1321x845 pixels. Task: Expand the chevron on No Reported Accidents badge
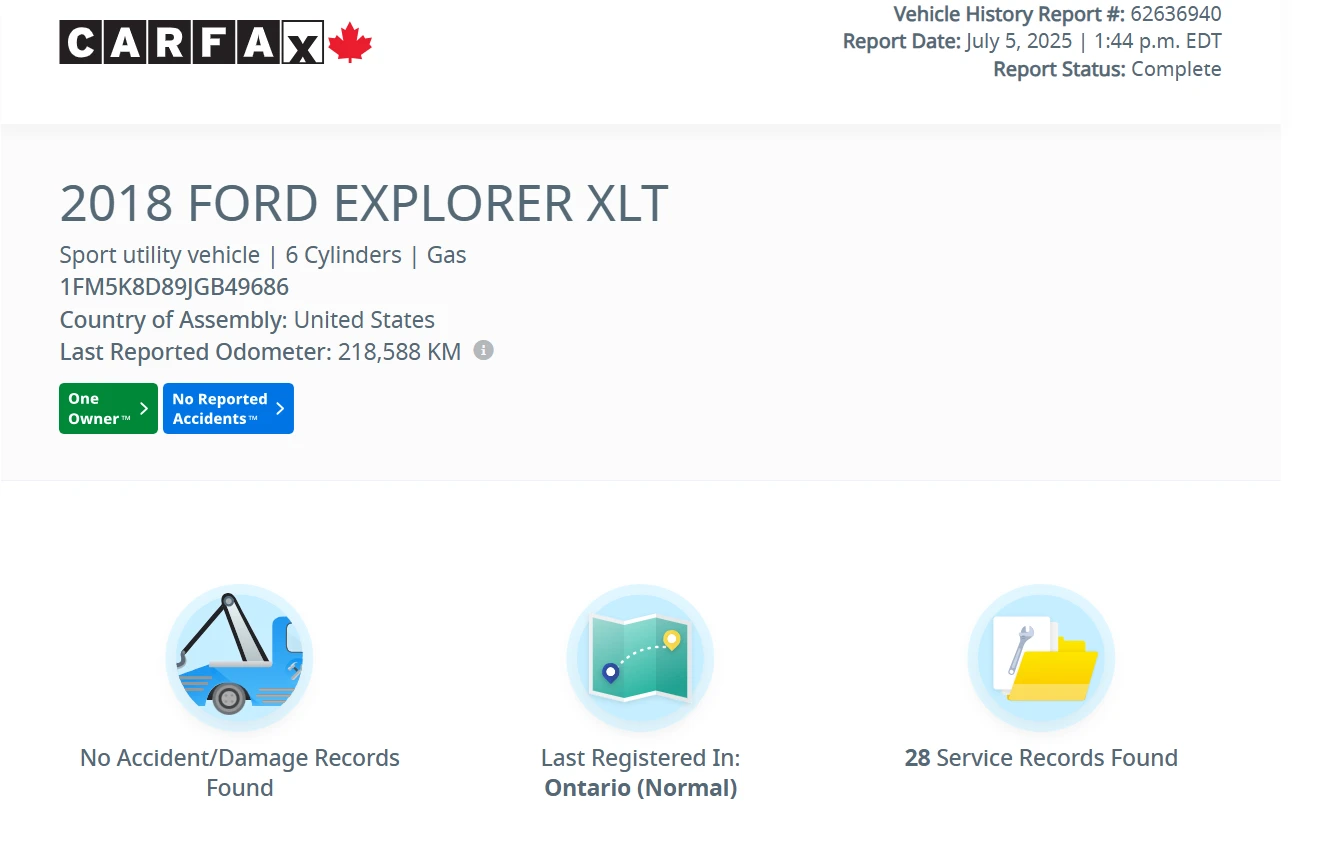click(280, 408)
